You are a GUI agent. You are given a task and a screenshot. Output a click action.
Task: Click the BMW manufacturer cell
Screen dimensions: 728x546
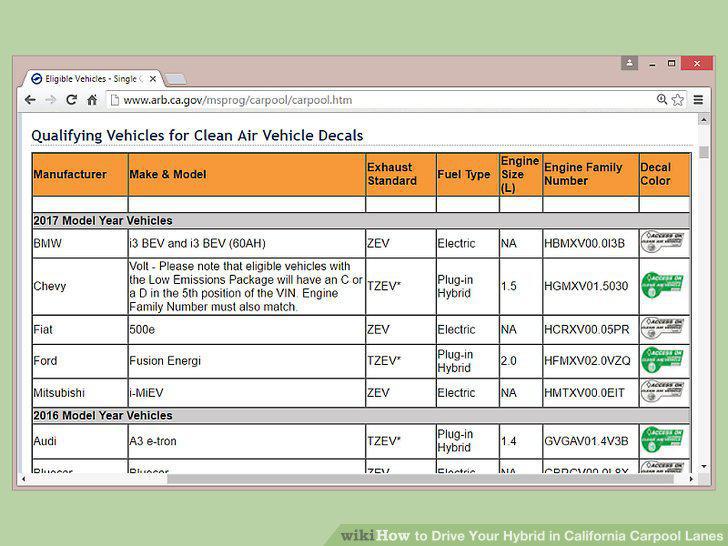tap(80, 243)
